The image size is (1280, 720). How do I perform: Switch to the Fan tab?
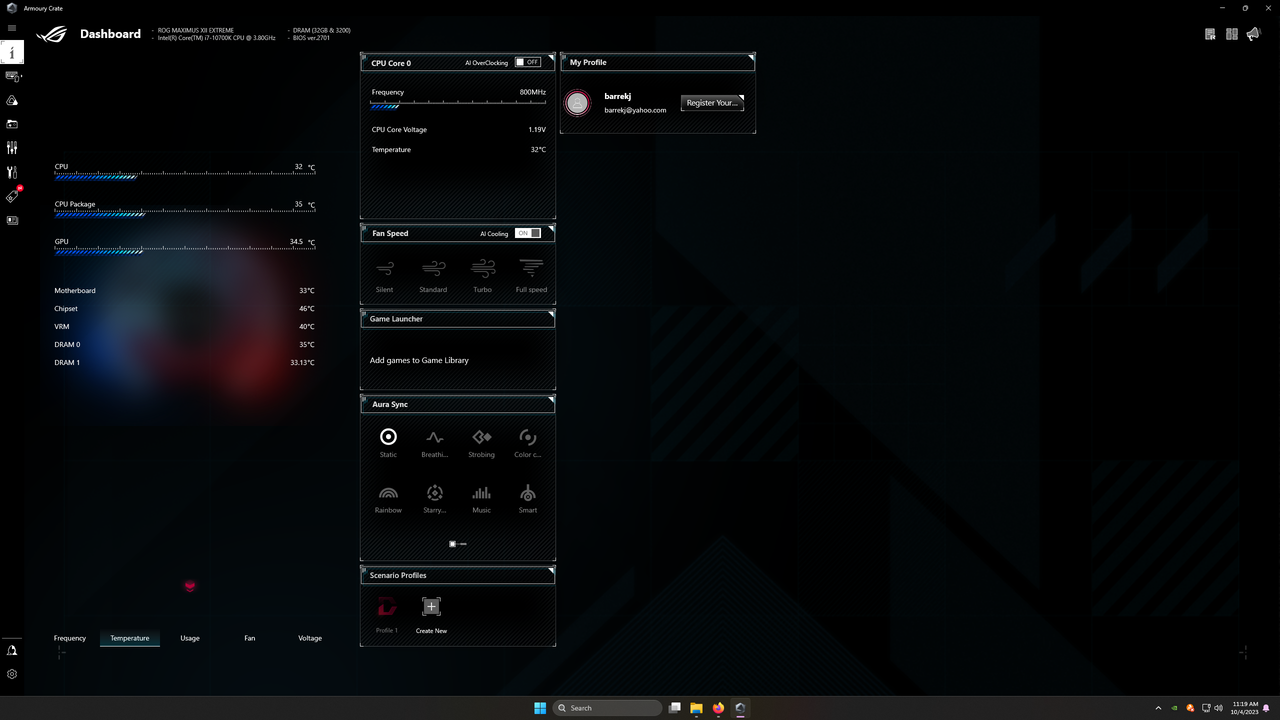[250, 638]
